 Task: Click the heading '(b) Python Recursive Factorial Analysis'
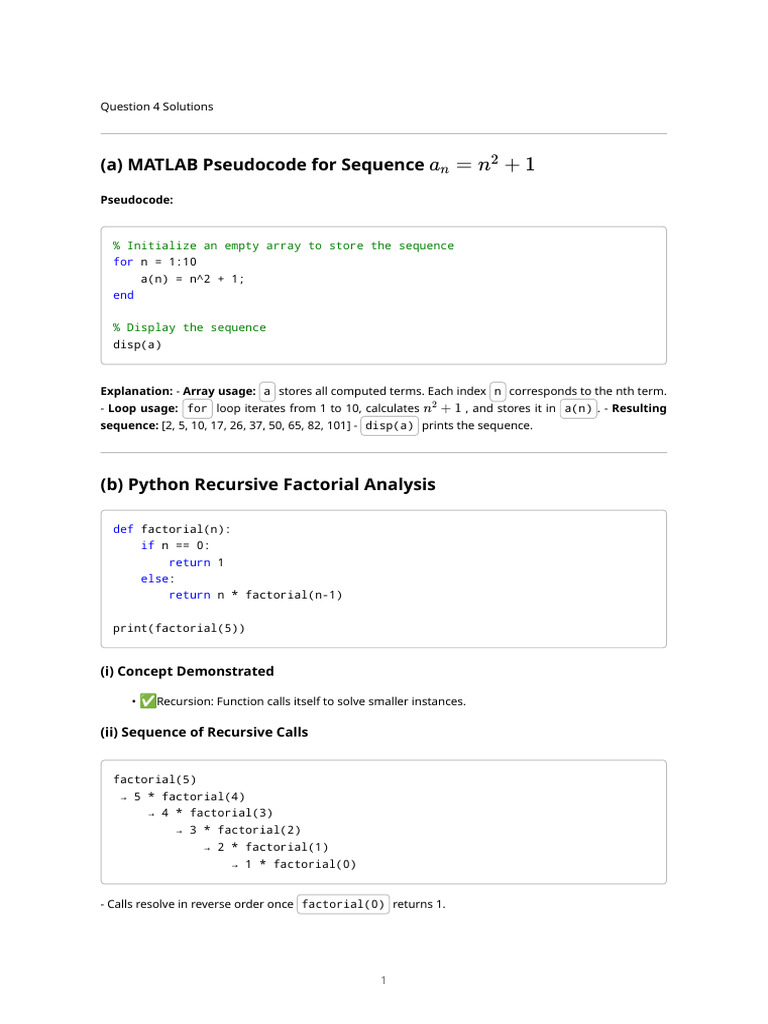coord(268,485)
